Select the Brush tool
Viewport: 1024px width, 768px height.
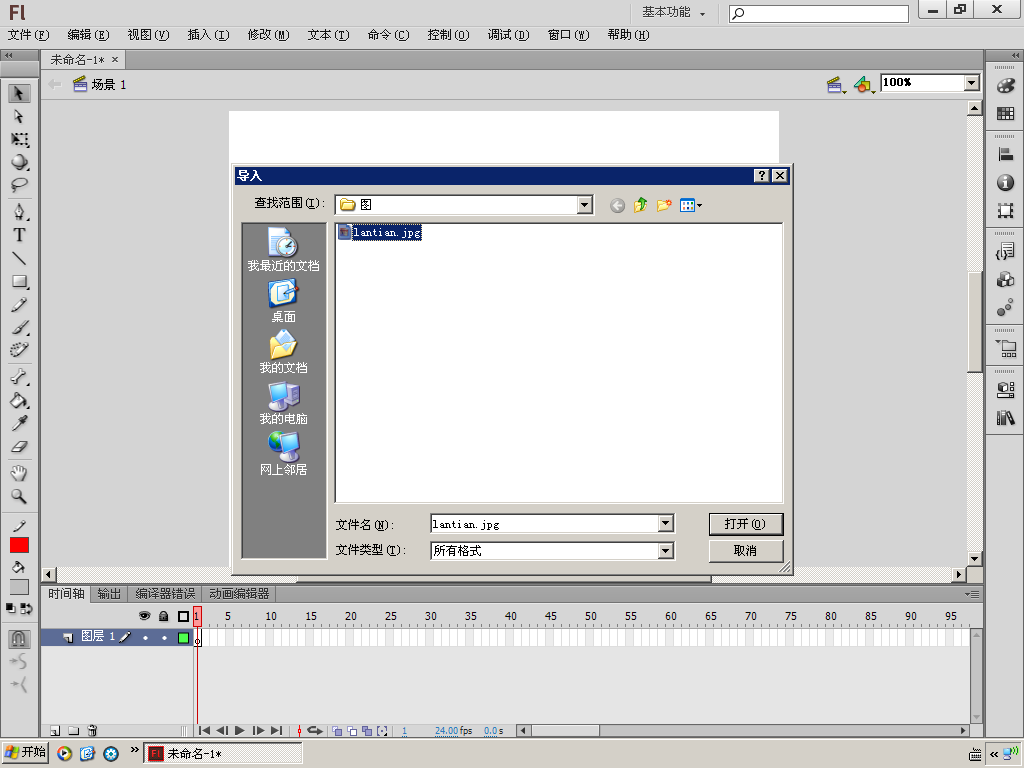pyautogui.click(x=19, y=327)
